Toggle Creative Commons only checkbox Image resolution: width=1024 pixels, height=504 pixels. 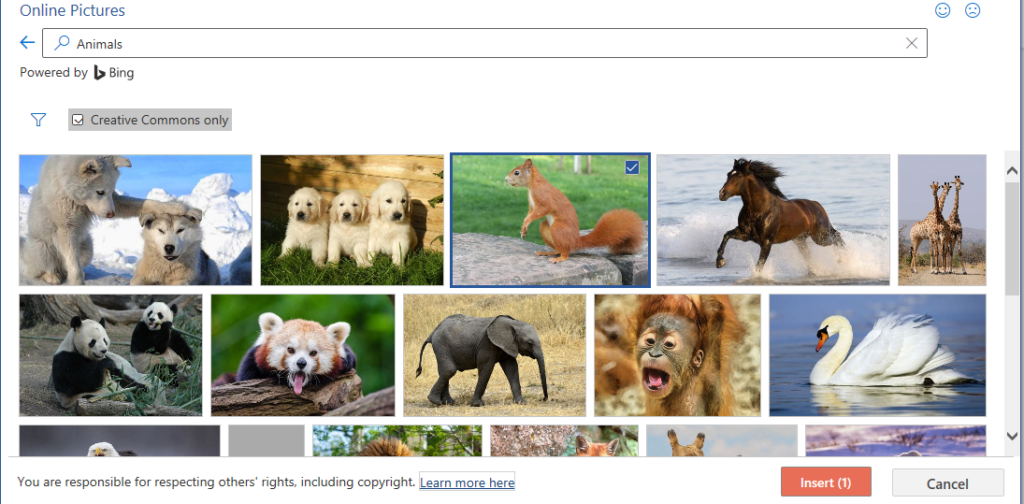pyautogui.click(x=78, y=120)
